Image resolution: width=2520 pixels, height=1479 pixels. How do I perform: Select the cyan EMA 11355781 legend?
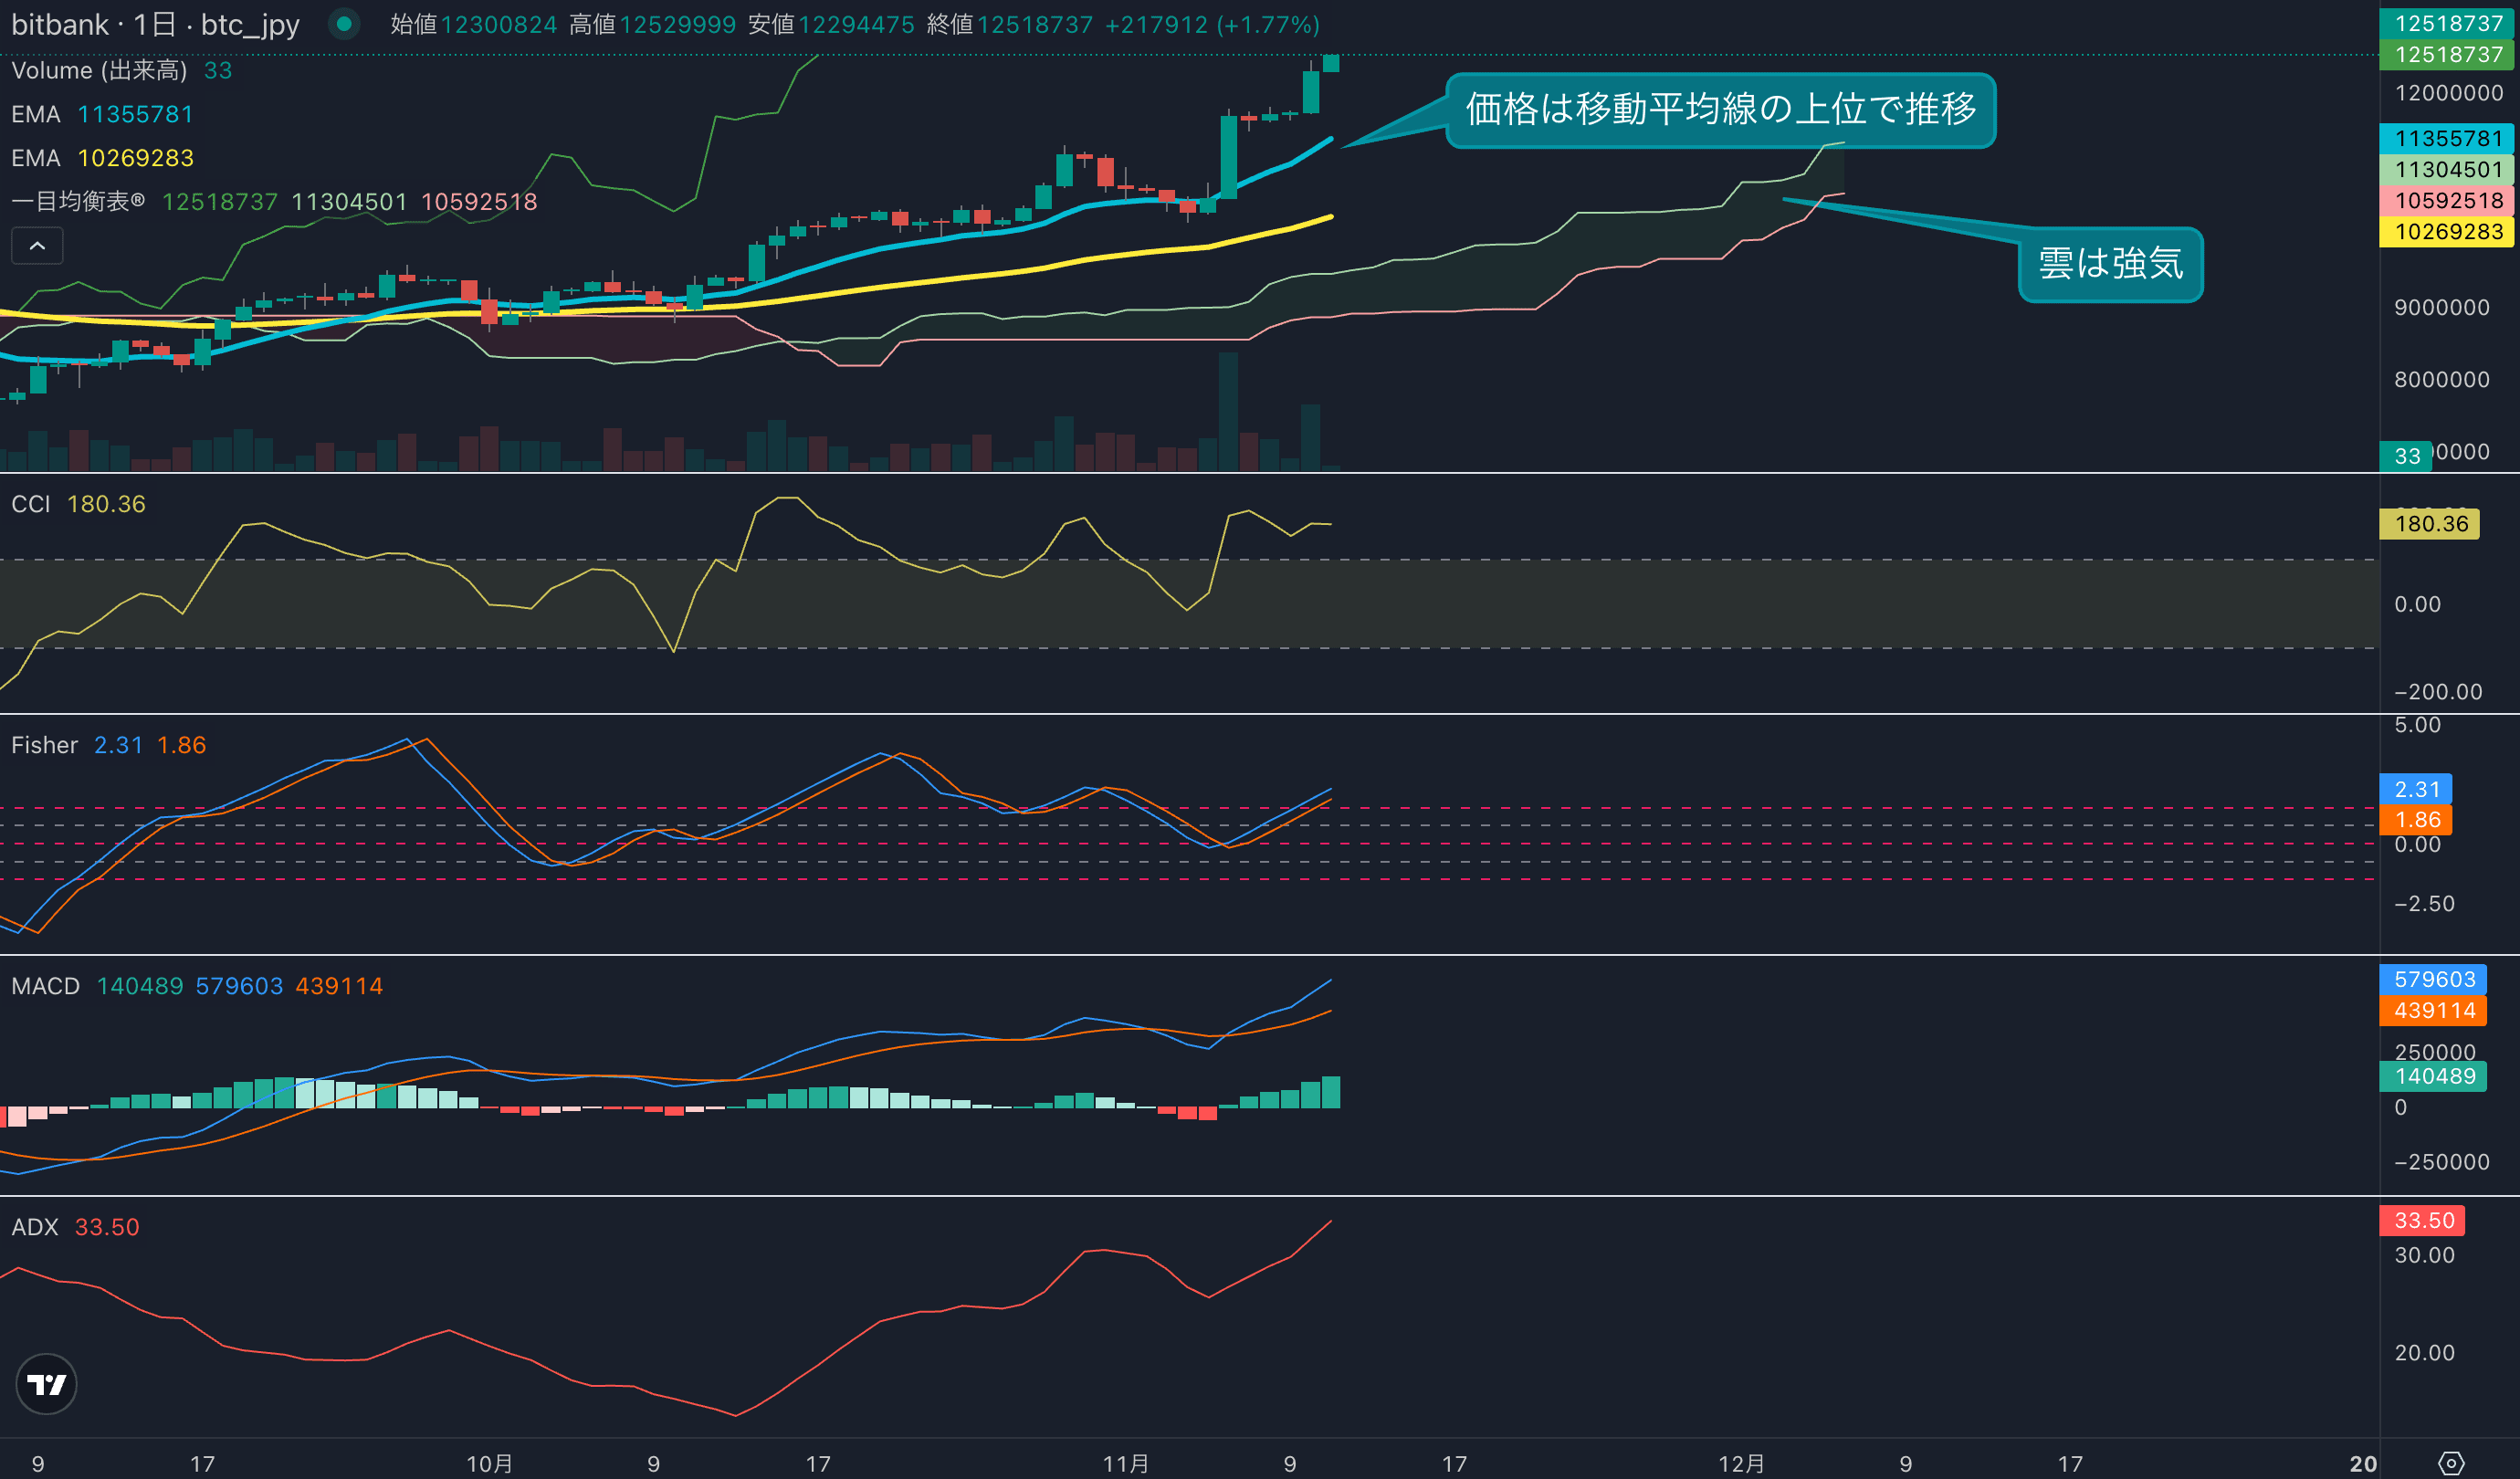coord(36,114)
